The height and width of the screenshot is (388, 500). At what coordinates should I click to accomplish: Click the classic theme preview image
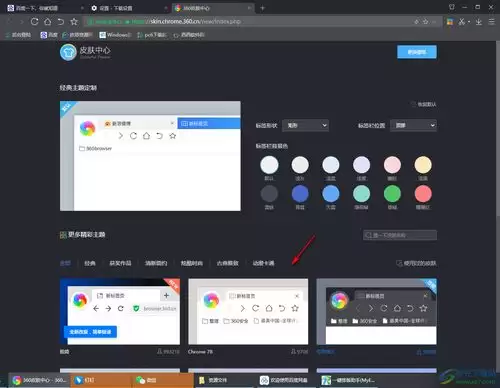[x=150, y=156]
